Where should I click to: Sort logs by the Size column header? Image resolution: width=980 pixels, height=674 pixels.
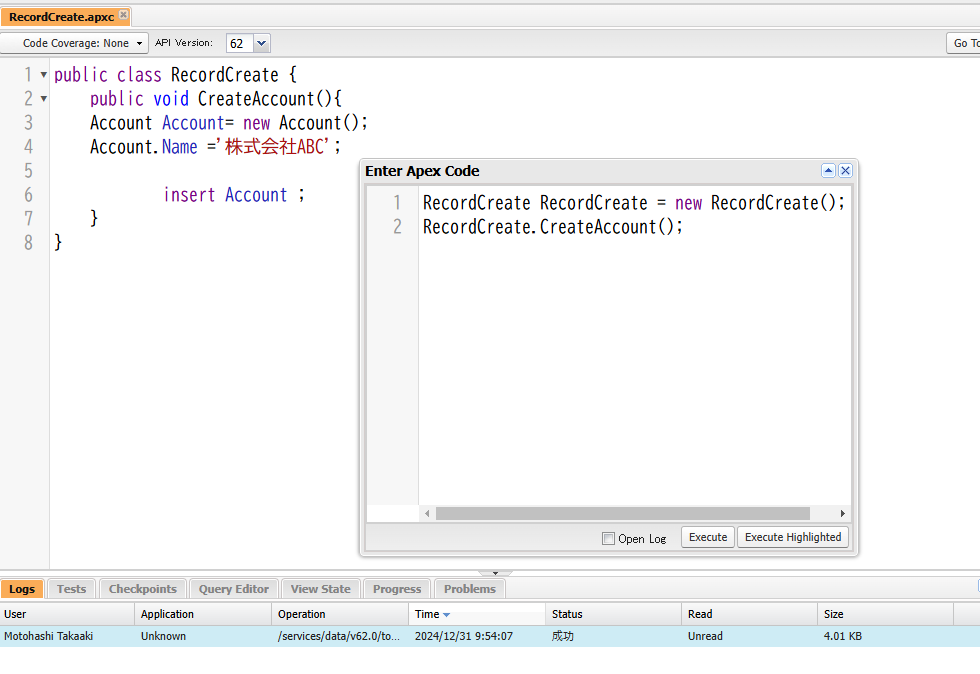pyautogui.click(x=886, y=614)
